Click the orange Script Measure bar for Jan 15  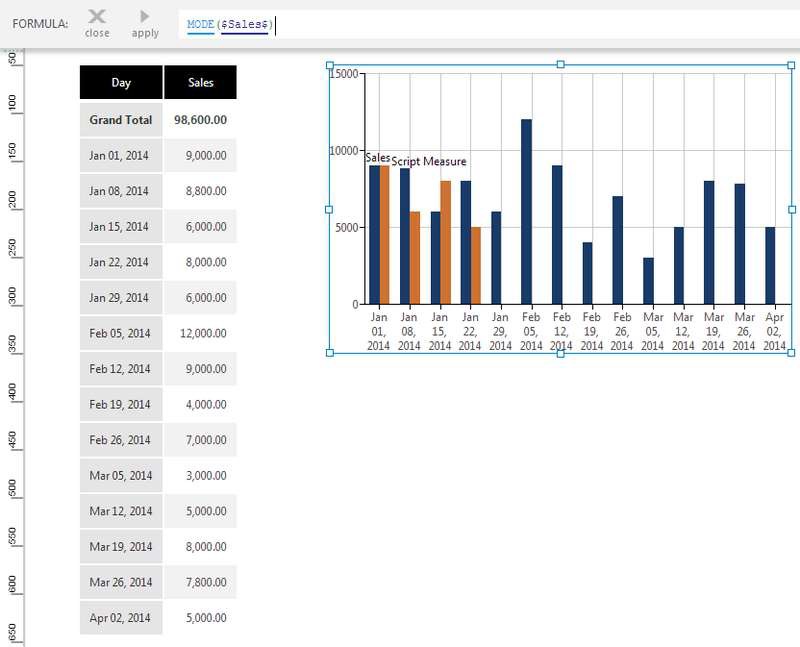point(445,243)
